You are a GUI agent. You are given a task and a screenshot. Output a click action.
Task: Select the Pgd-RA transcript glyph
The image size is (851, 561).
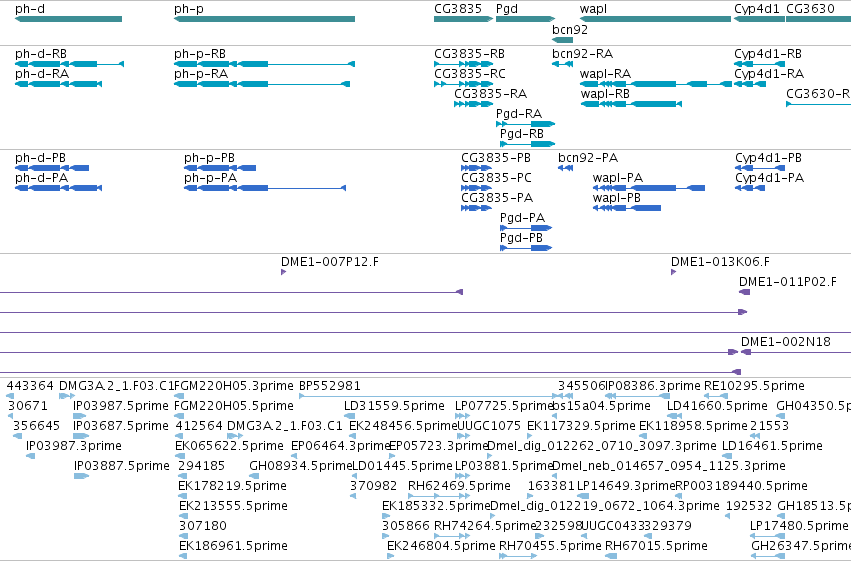[x=525, y=124]
